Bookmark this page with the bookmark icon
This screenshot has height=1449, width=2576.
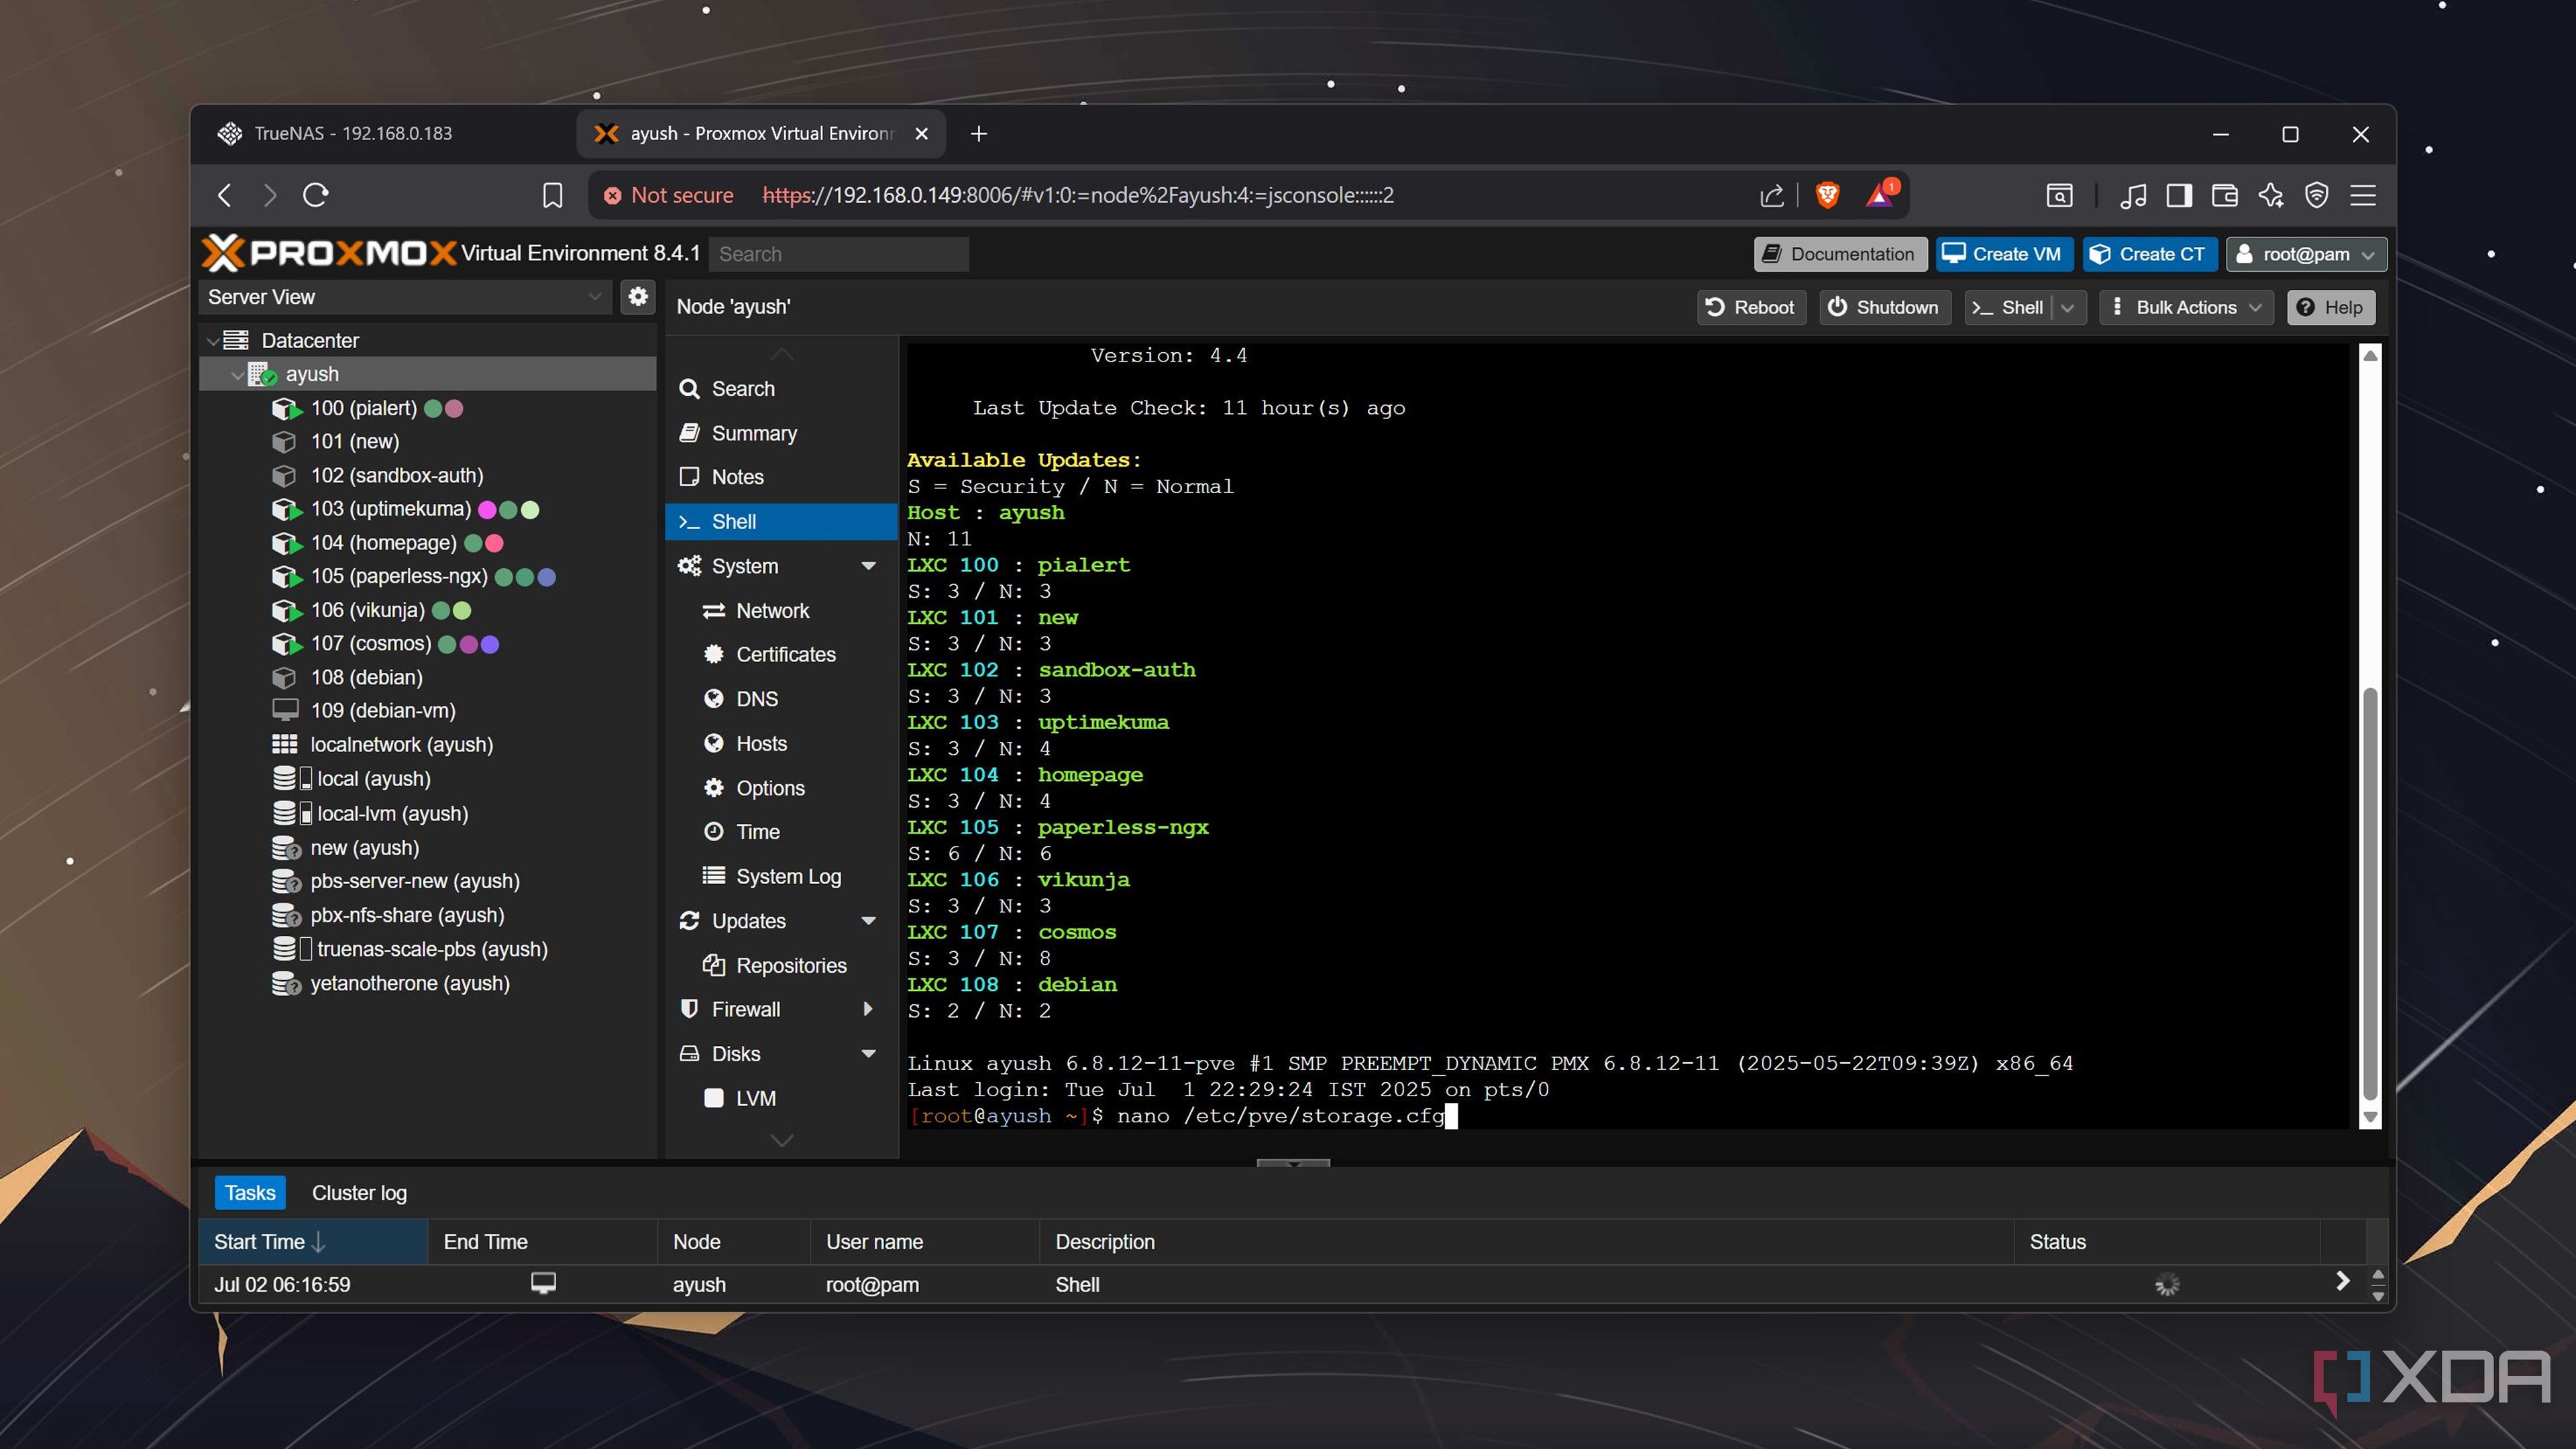552,195
